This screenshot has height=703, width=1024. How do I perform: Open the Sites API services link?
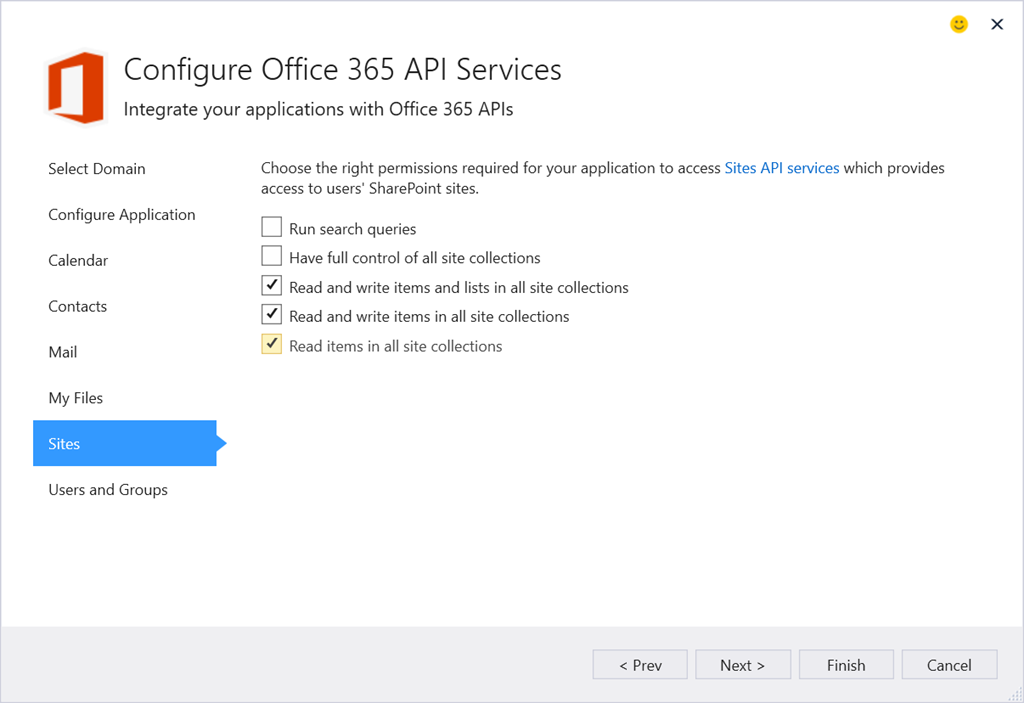click(782, 168)
